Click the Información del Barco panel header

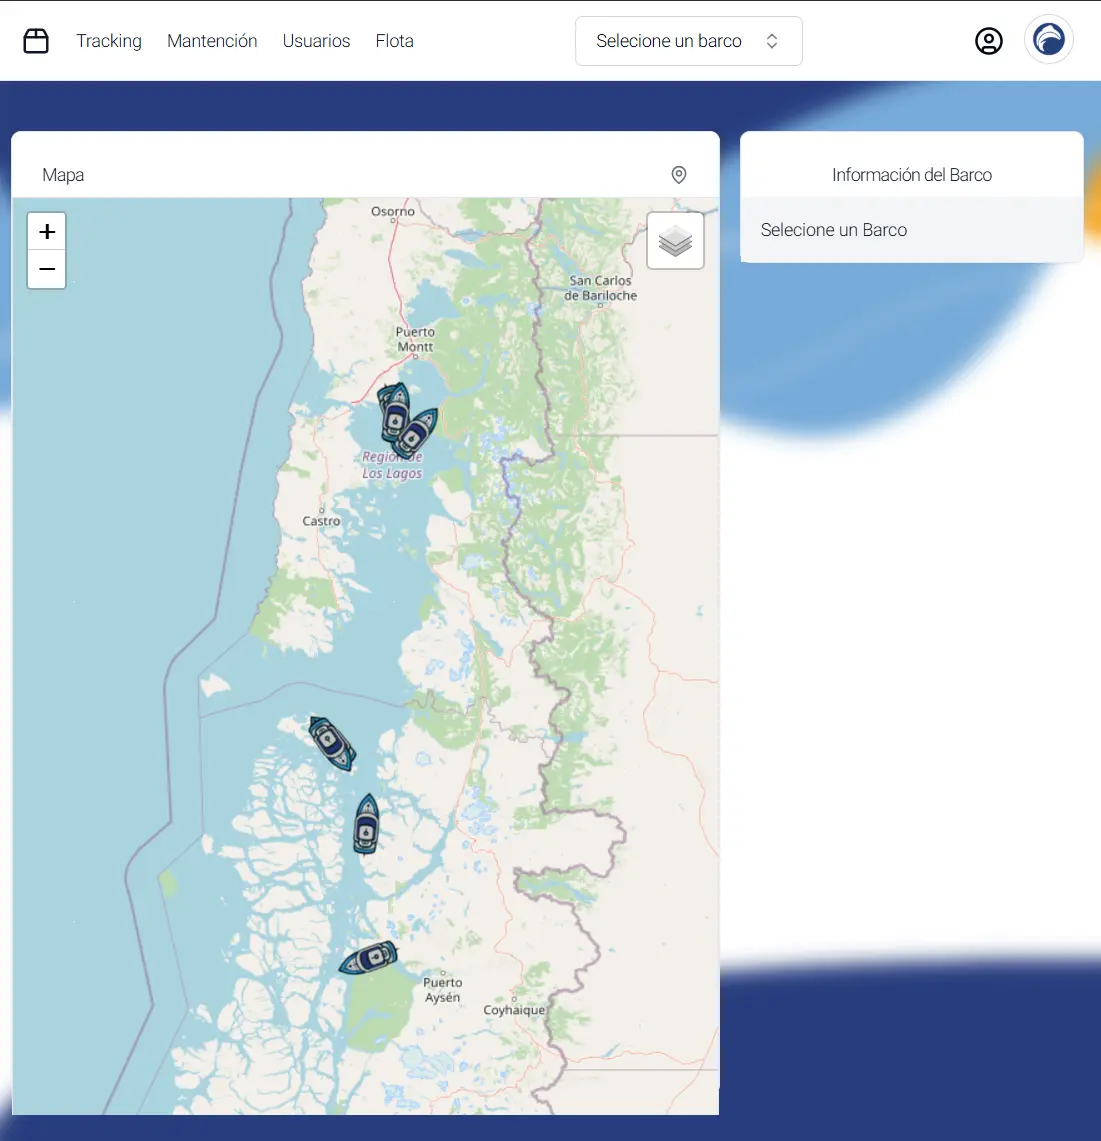911,174
